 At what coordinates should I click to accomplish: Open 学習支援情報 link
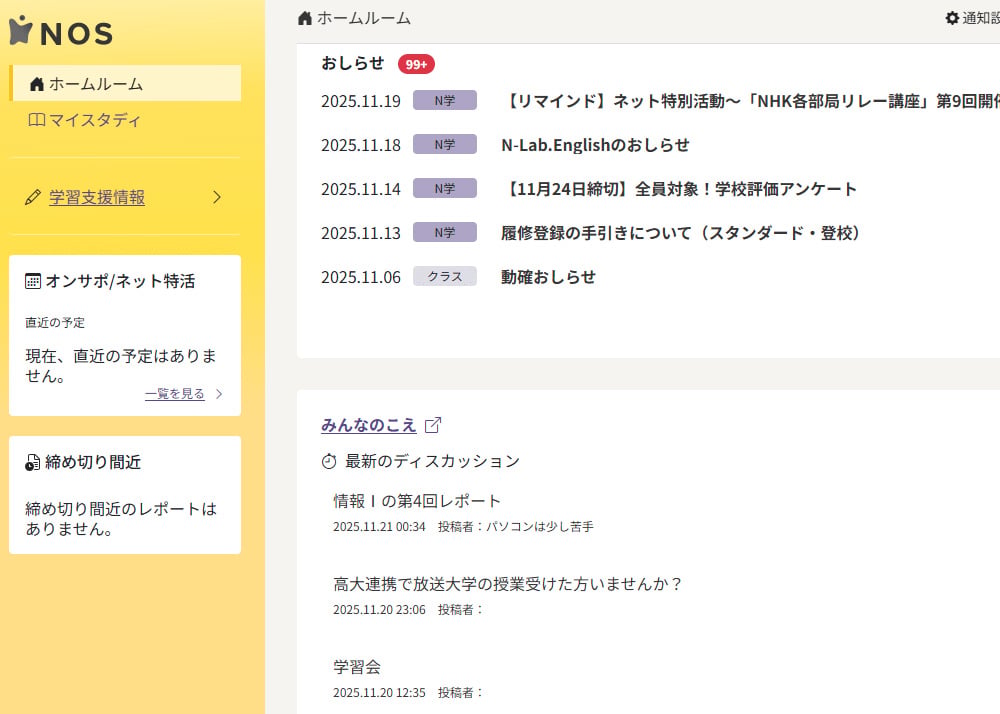(x=97, y=197)
